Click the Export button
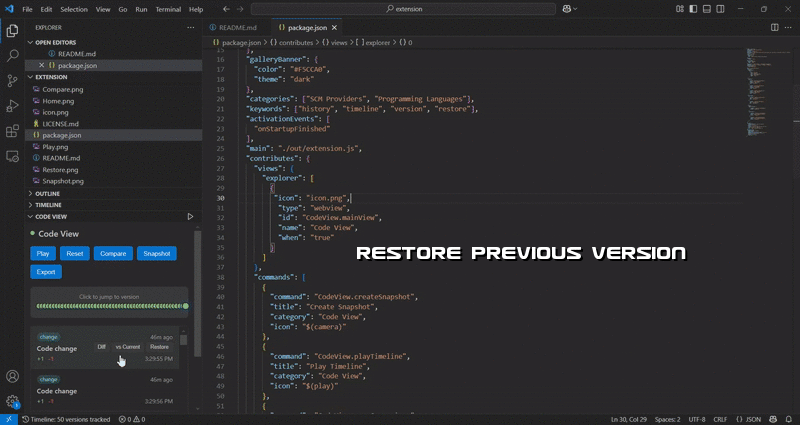 46,272
